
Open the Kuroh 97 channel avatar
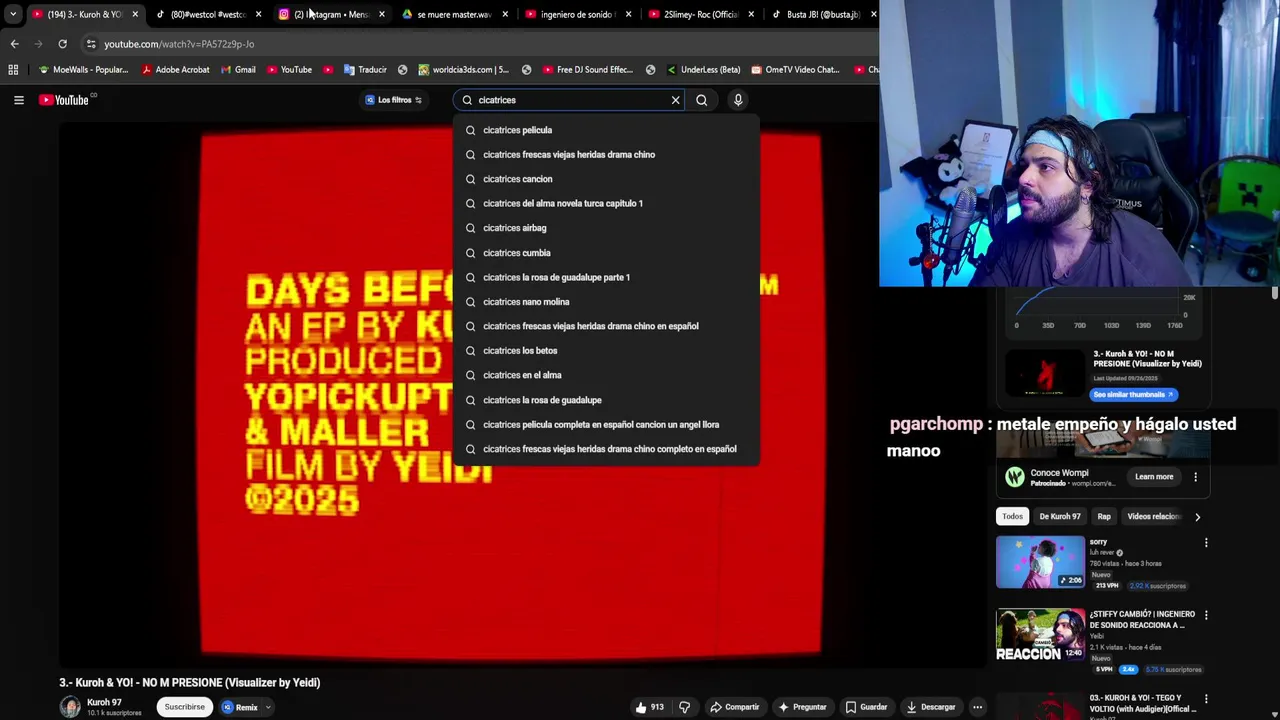click(70, 707)
